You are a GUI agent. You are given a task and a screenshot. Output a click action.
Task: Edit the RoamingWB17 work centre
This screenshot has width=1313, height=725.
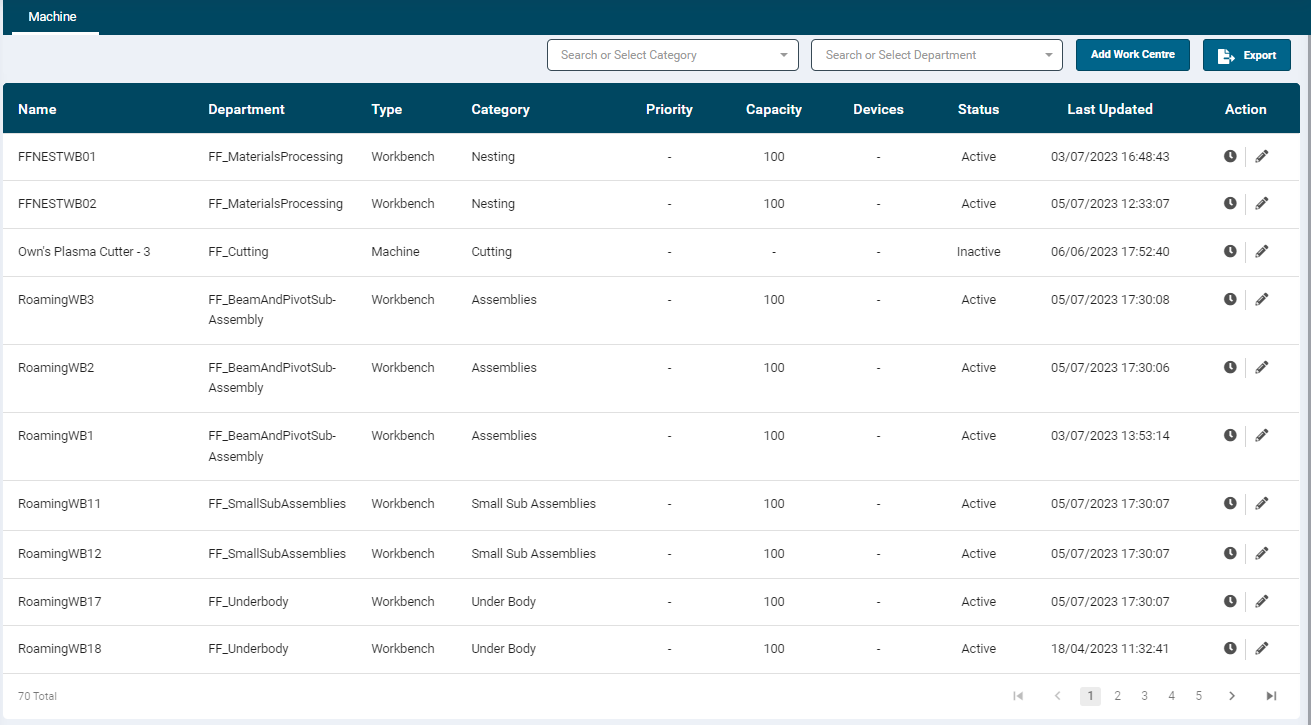pyautogui.click(x=1261, y=601)
